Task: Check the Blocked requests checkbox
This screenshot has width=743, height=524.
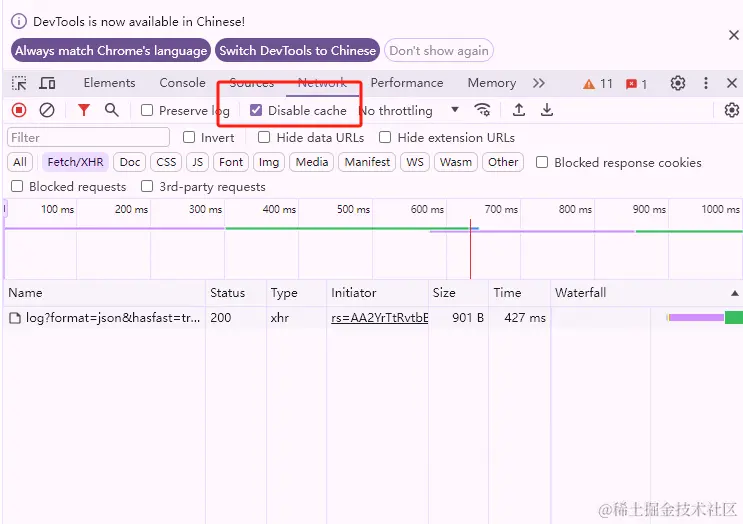Action: point(17,186)
